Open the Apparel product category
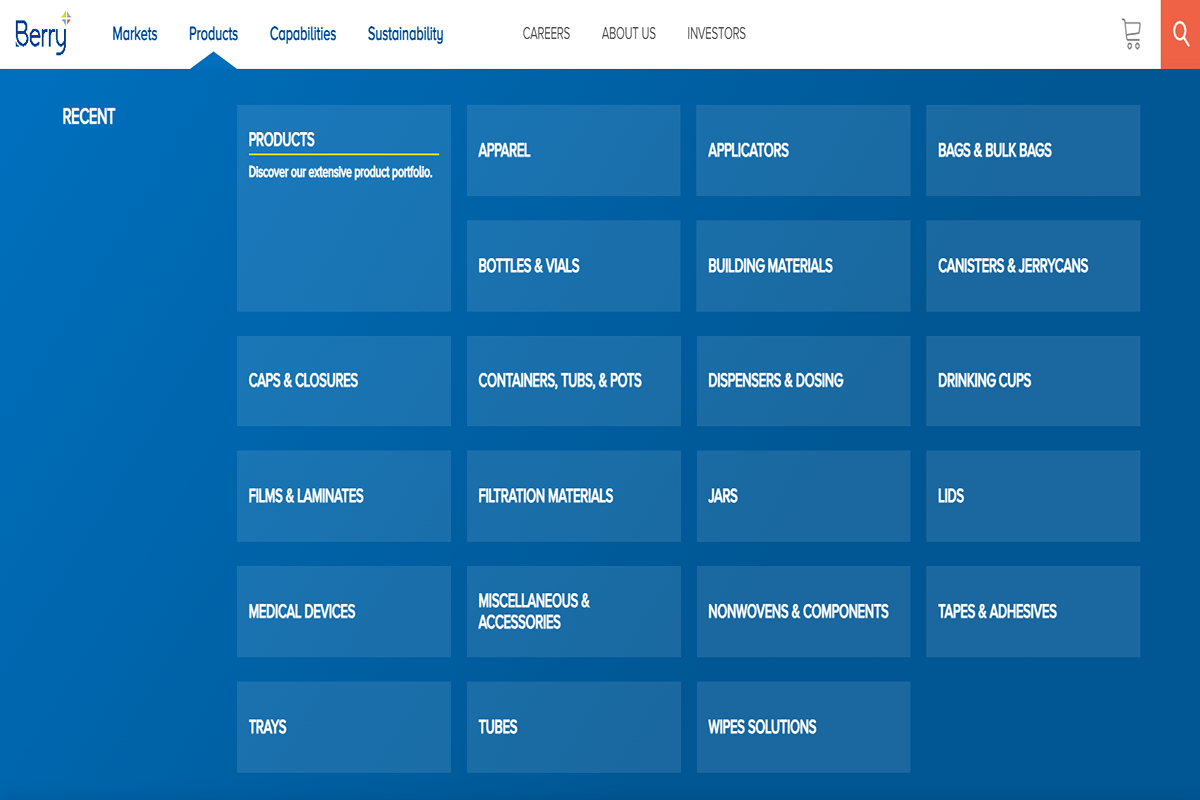1200x800 pixels. click(573, 150)
